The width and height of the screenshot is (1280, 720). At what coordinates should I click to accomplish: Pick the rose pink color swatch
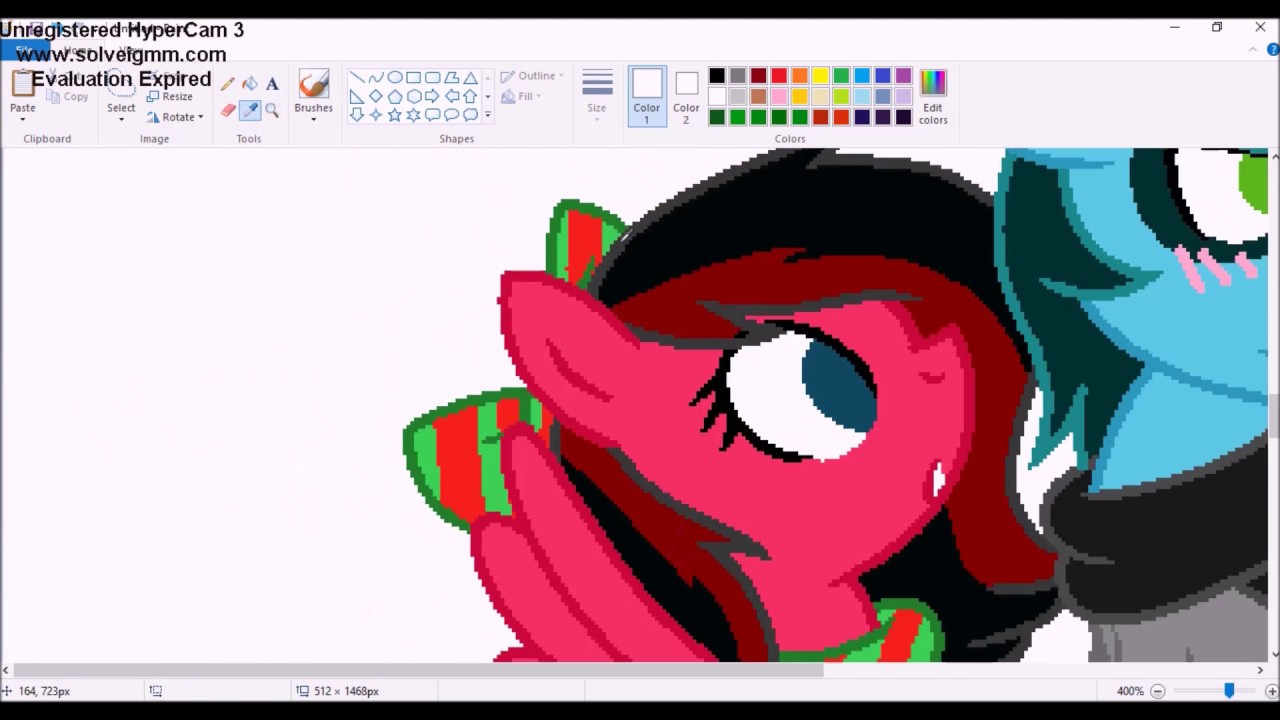(x=779, y=97)
